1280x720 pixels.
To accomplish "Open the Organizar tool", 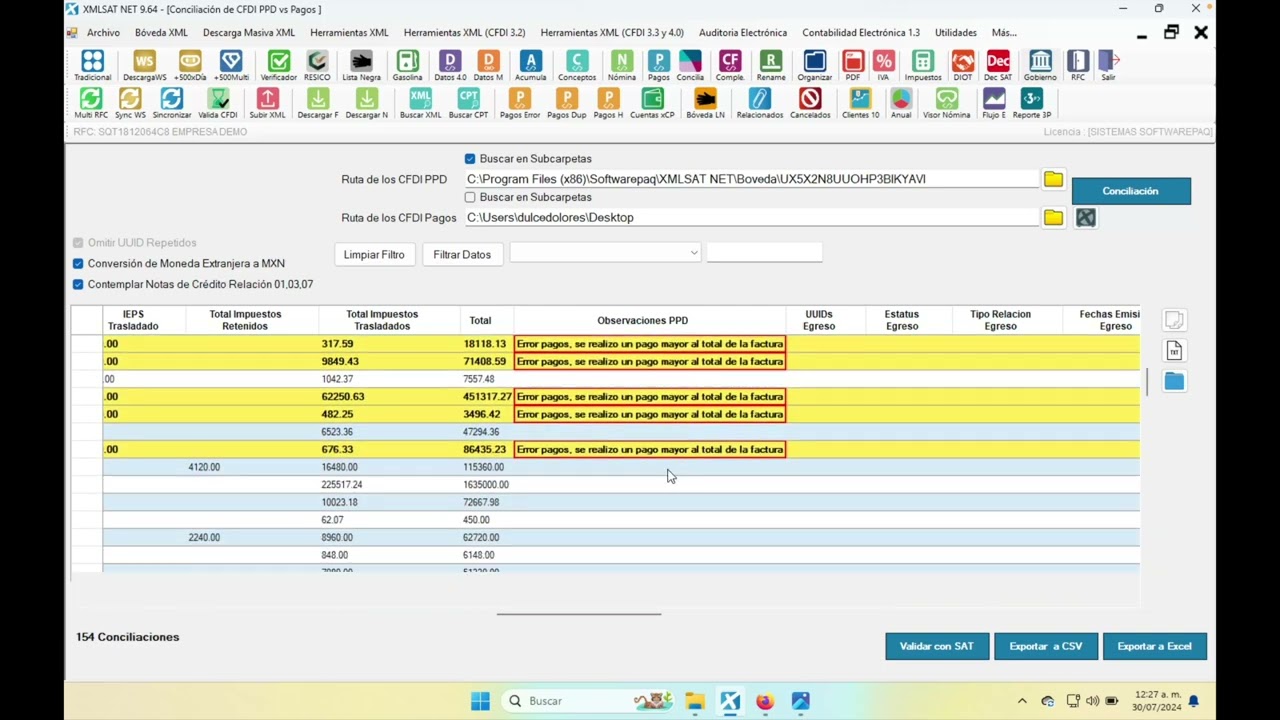I will pyautogui.click(x=814, y=66).
